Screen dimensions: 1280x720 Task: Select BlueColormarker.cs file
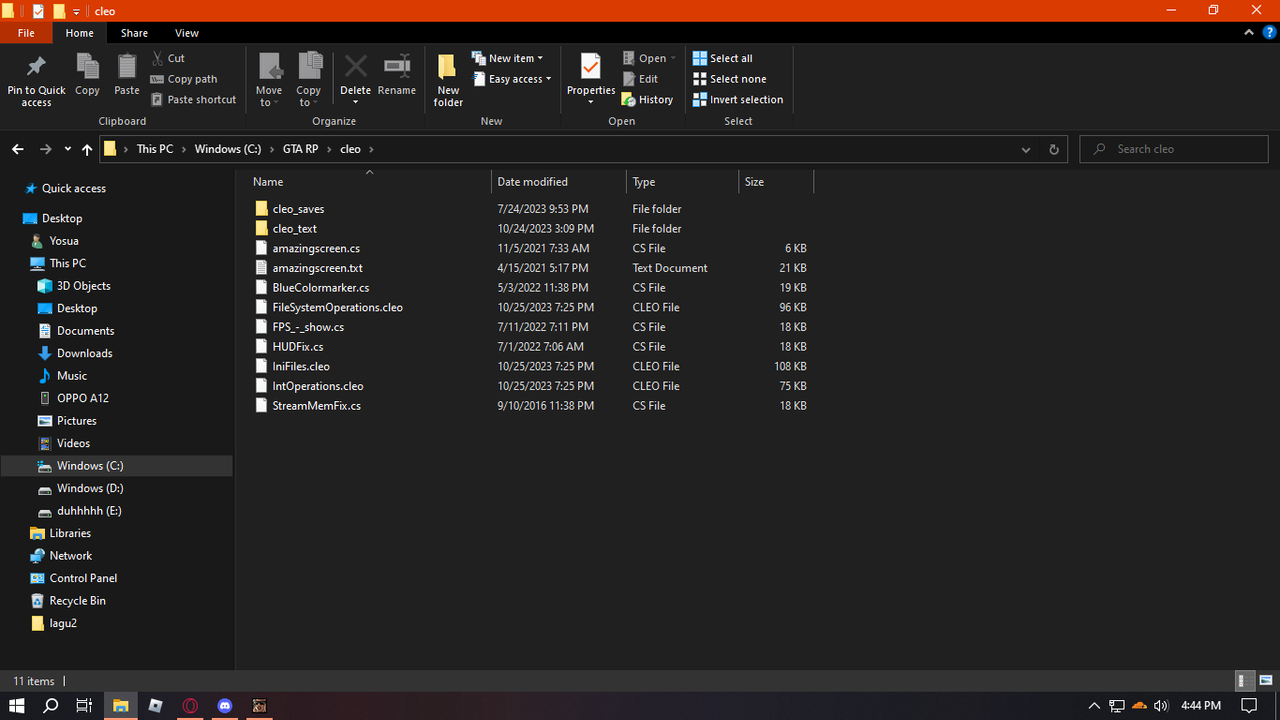tap(320, 288)
